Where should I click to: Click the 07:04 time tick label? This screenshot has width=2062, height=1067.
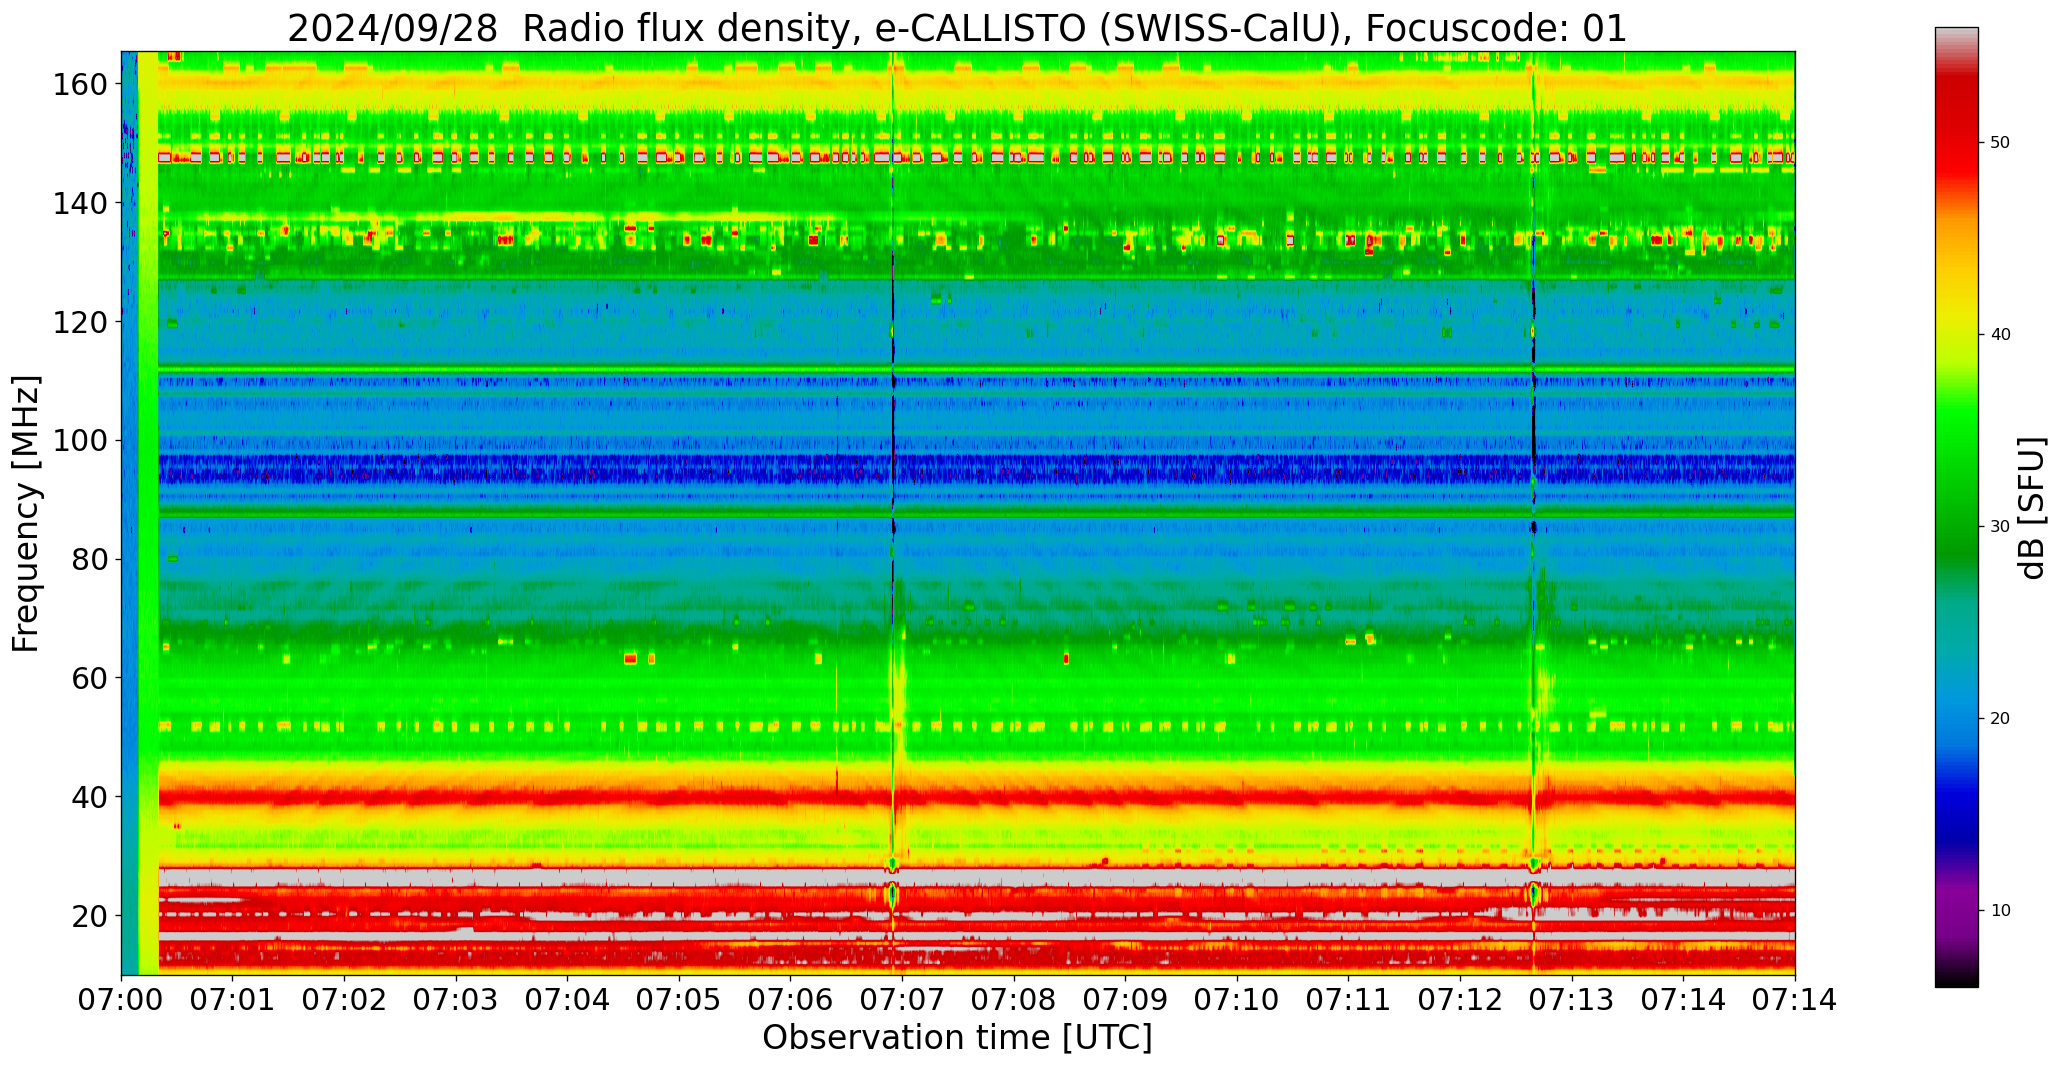(x=568, y=1000)
